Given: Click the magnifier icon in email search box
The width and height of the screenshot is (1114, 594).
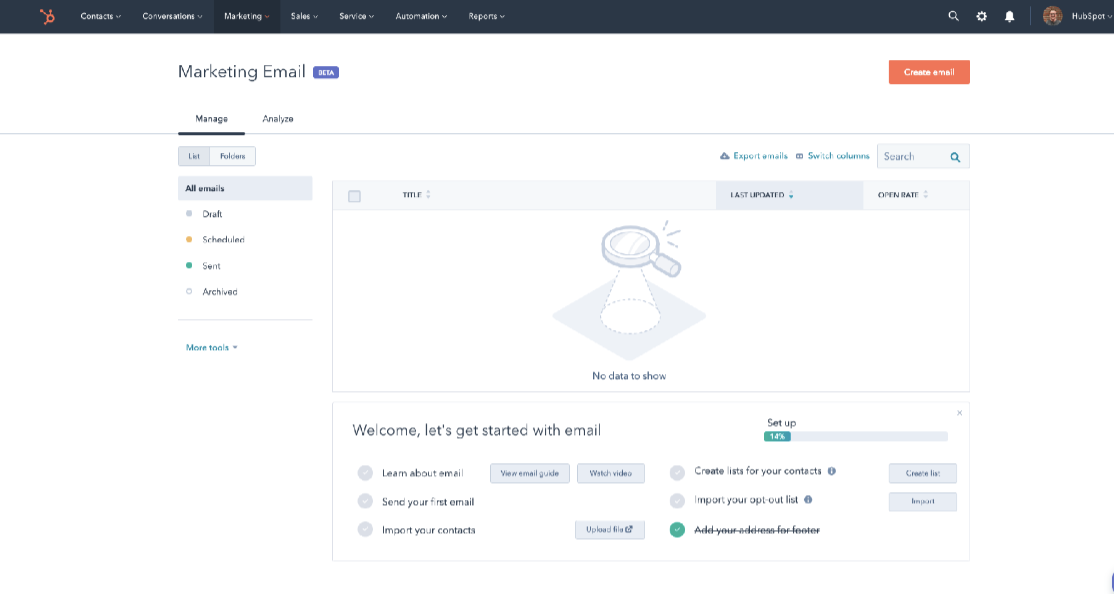Looking at the screenshot, I should [x=955, y=157].
